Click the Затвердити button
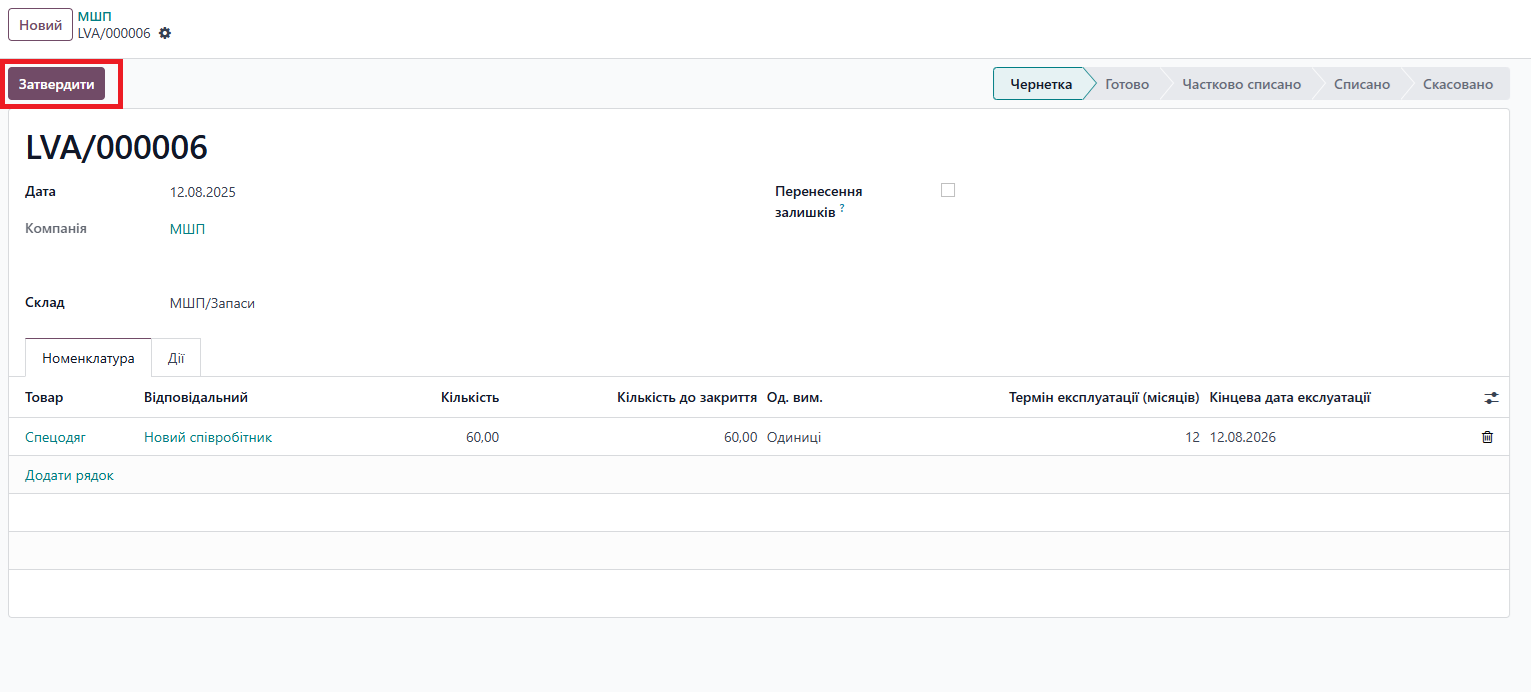Screen dimensions: 1531x692 click(x=56, y=85)
